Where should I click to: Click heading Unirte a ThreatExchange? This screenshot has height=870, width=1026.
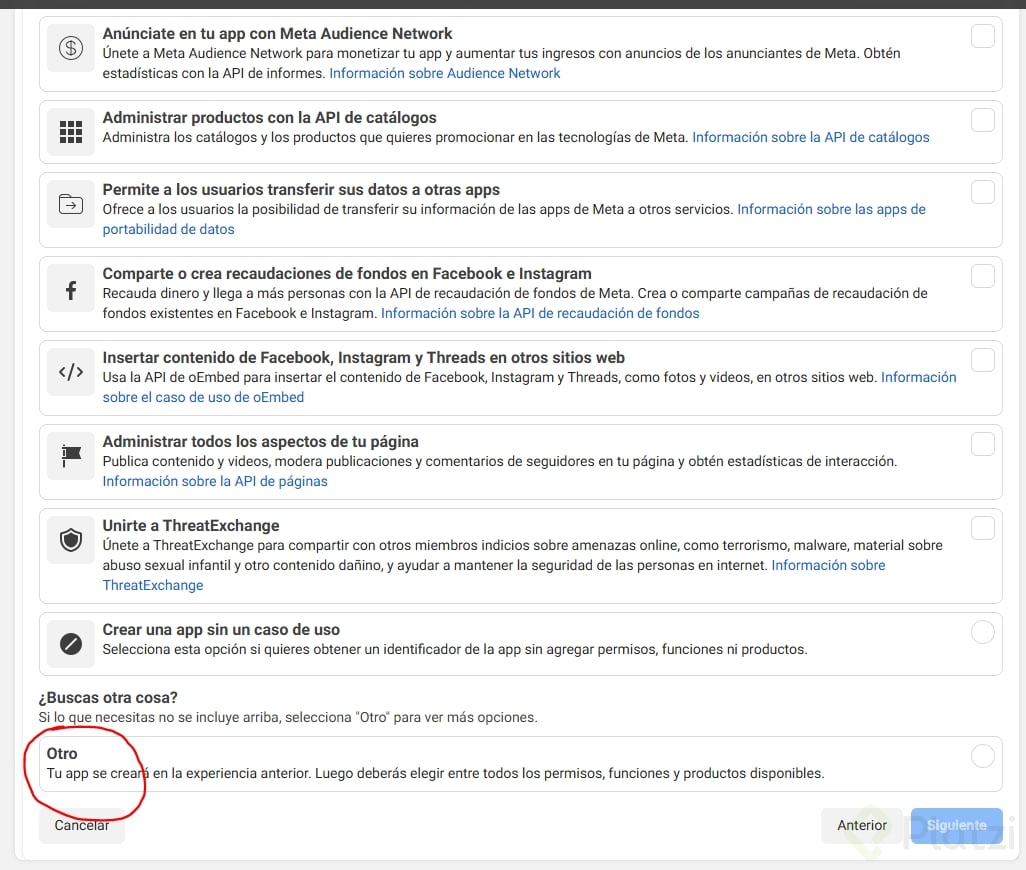(191, 526)
